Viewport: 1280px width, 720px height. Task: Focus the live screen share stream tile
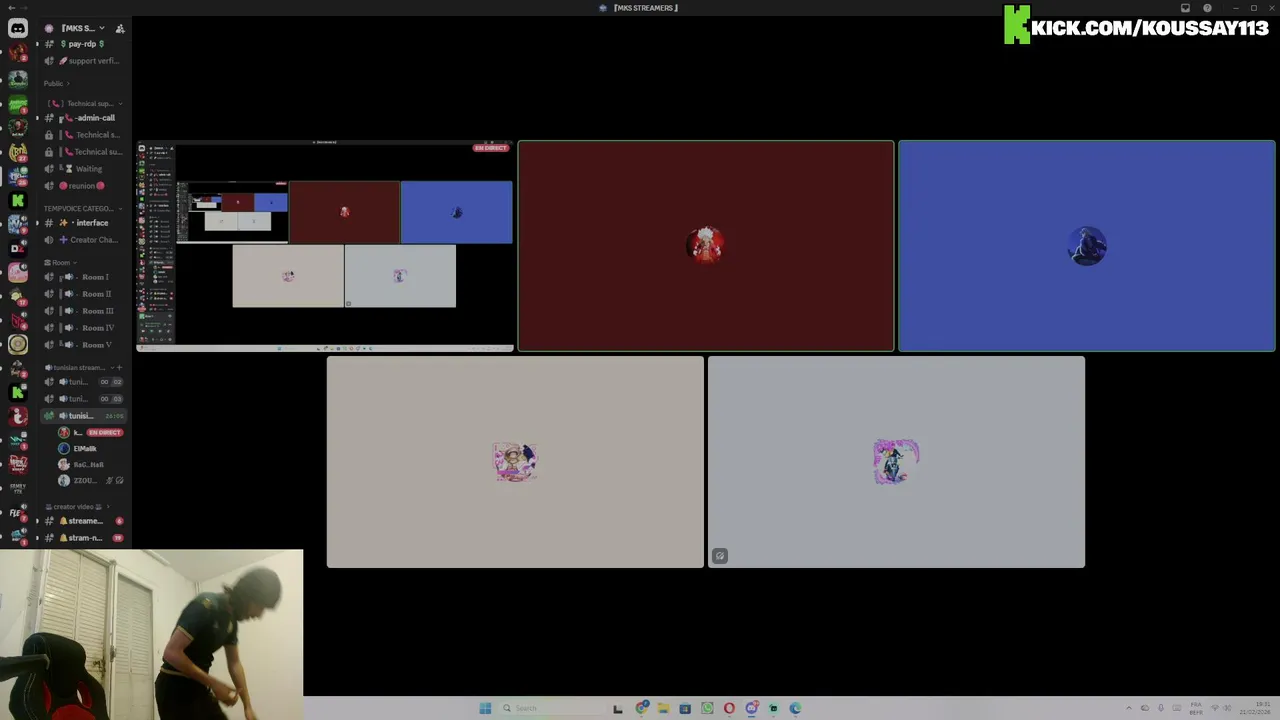click(x=325, y=247)
